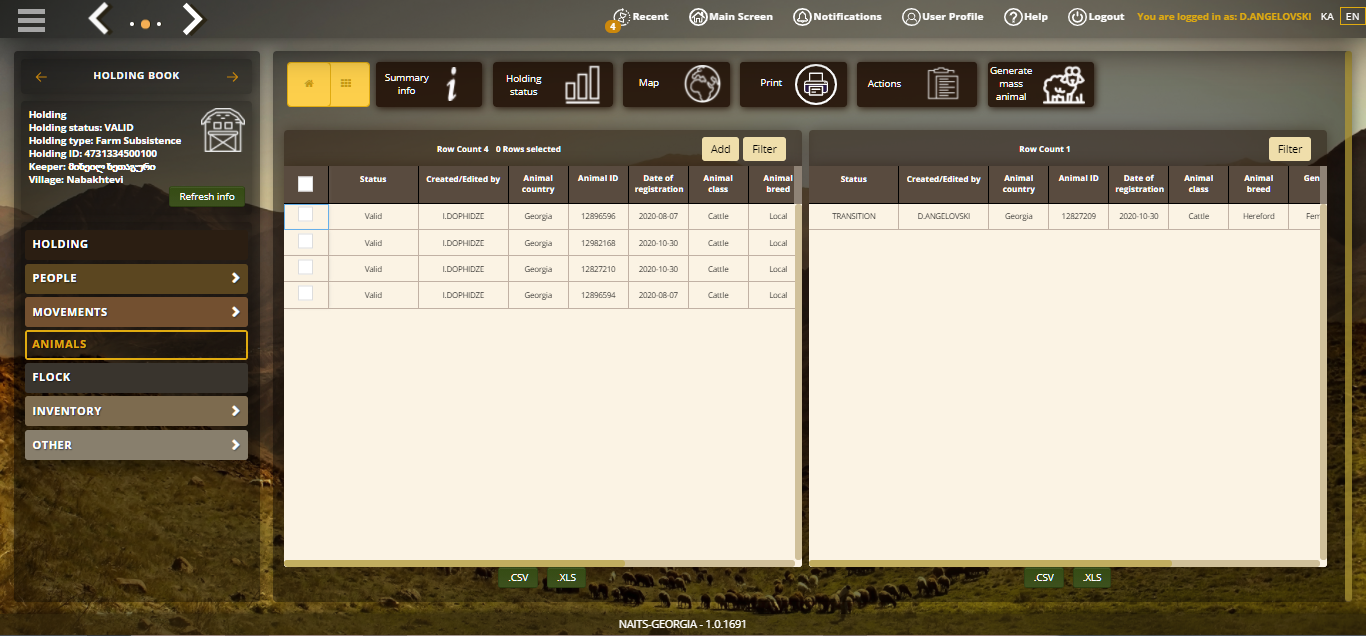This screenshot has width=1366, height=636.
Task: Go forward with the large right chevron
Action: (192, 18)
